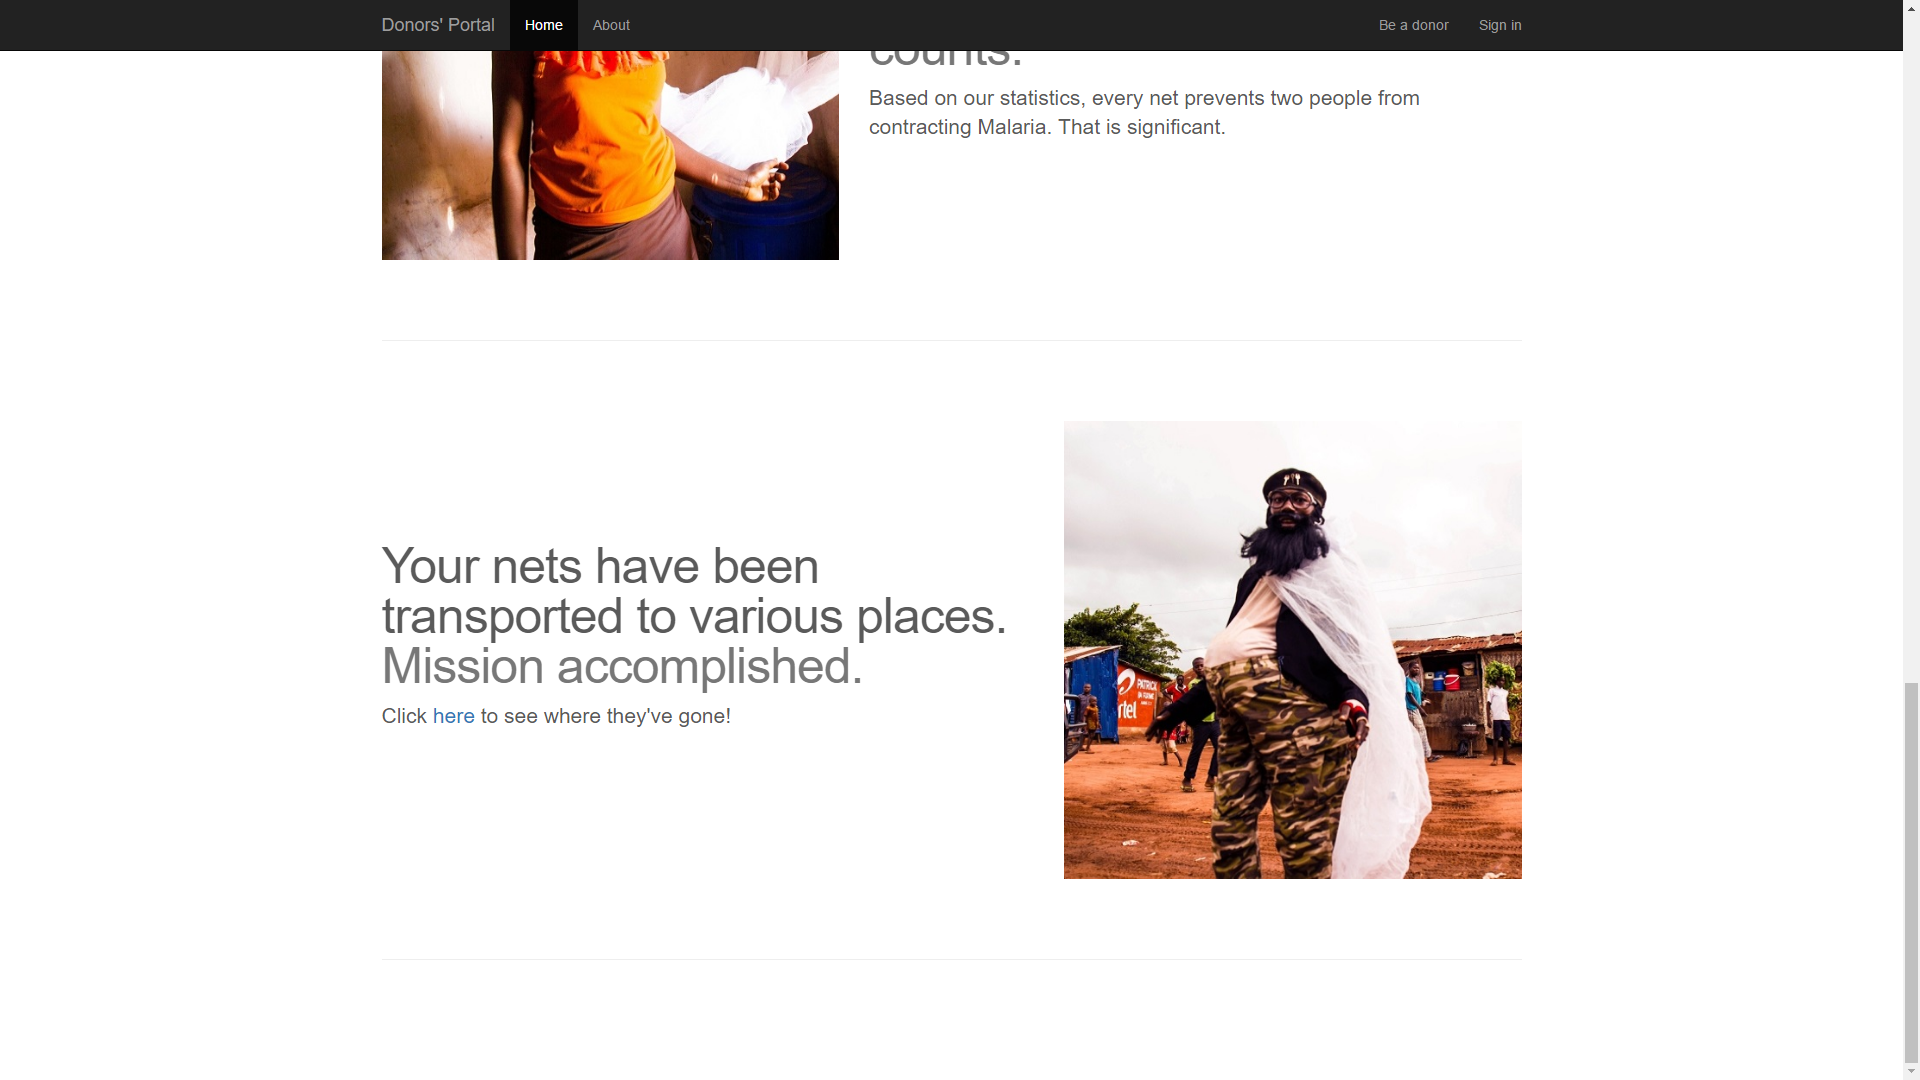Follow the blue 'here' link
The image size is (1920, 1080).
(x=453, y=716)
